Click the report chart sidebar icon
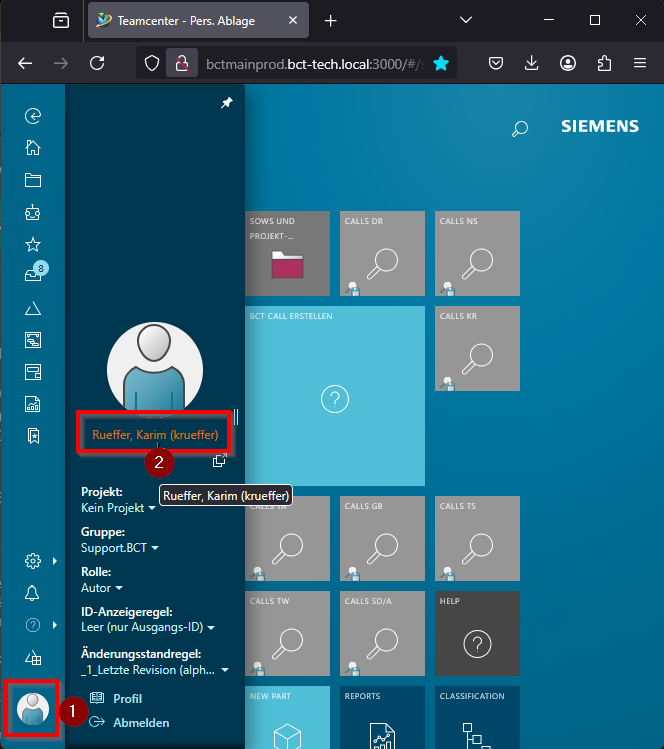Viewport: 664px width, 749px height. [x=32, y=404]
